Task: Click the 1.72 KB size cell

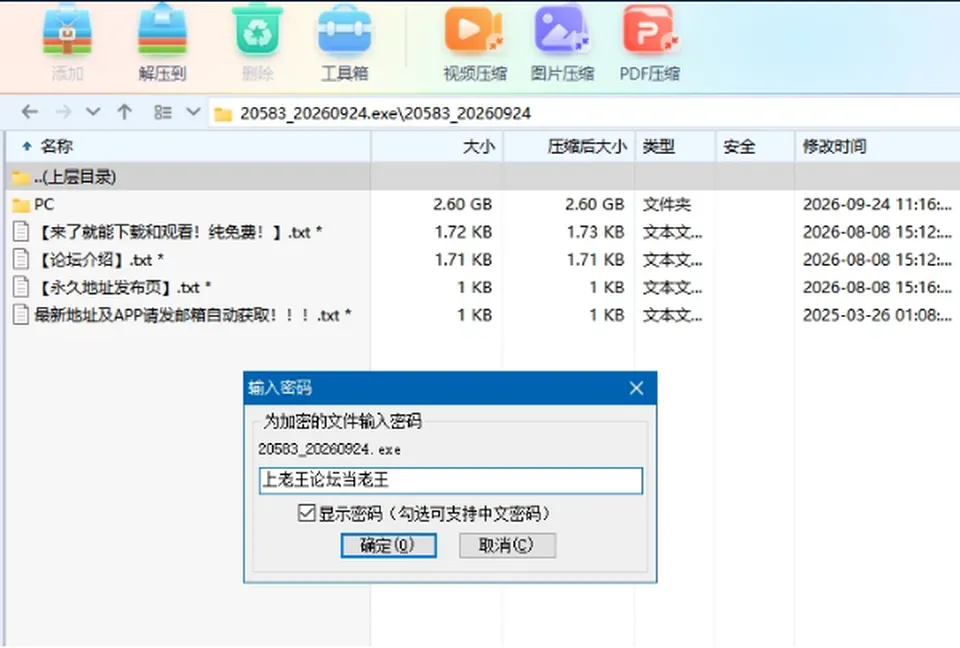Action: point(463,232)
